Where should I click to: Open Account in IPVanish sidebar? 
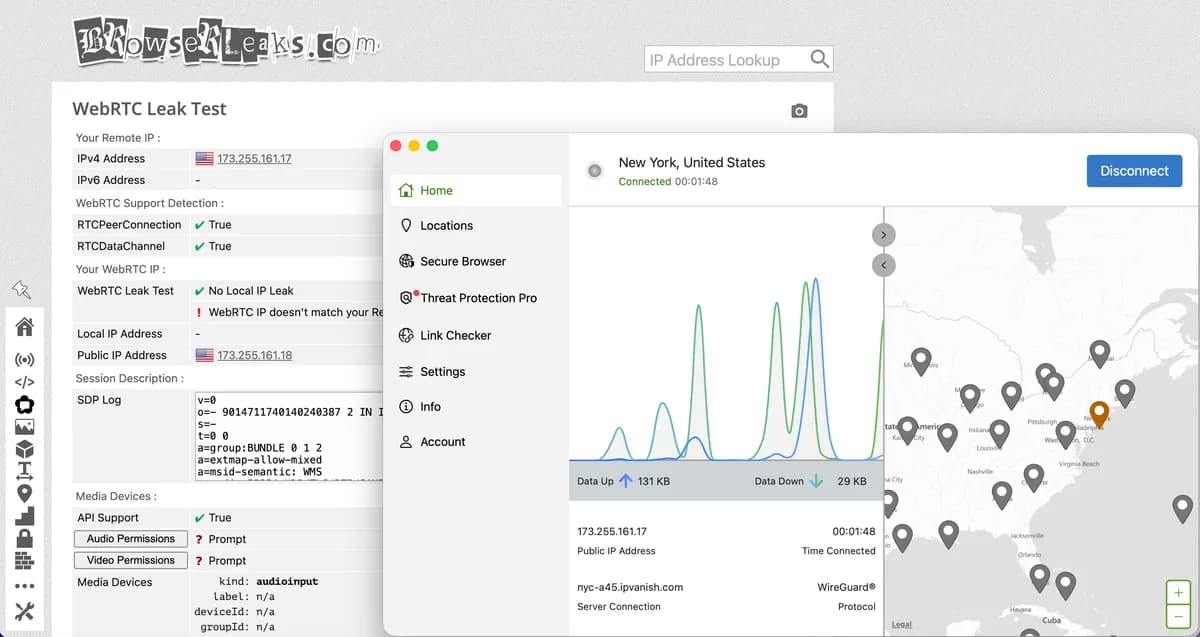pyautogui.click(x=476, y=441)
